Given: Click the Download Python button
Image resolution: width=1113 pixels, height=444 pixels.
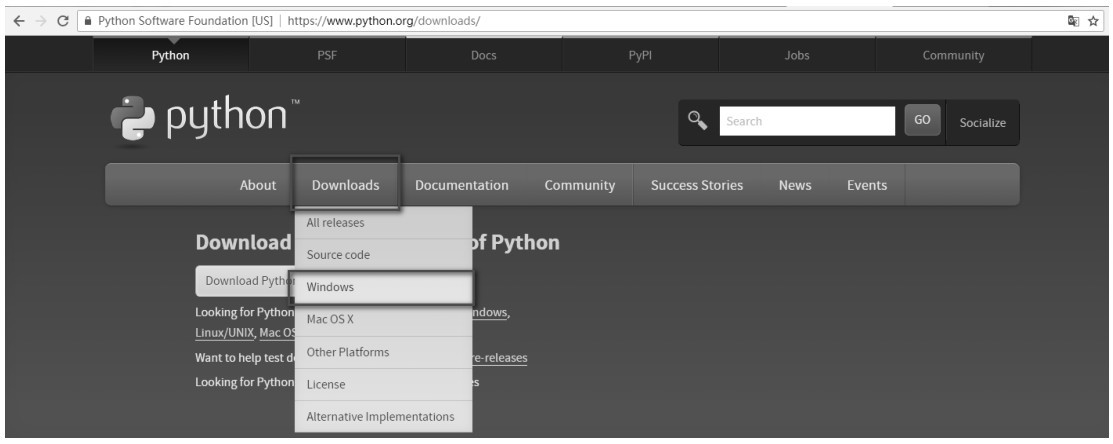Looking at the screenshot, I should tap(246, 281).
